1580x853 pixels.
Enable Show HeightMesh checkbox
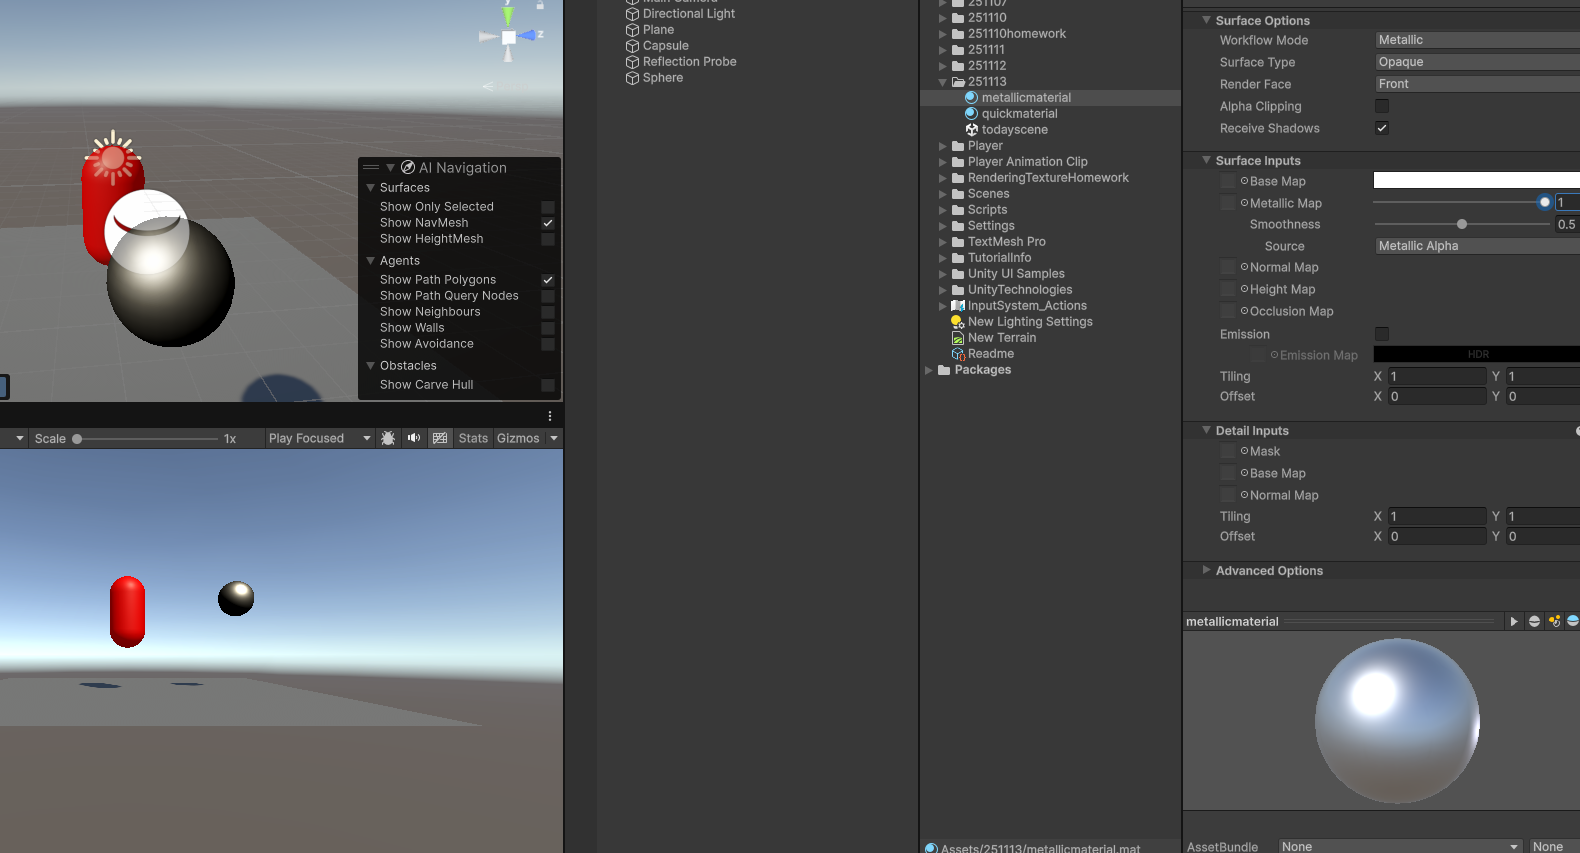[x=548, y=239]
